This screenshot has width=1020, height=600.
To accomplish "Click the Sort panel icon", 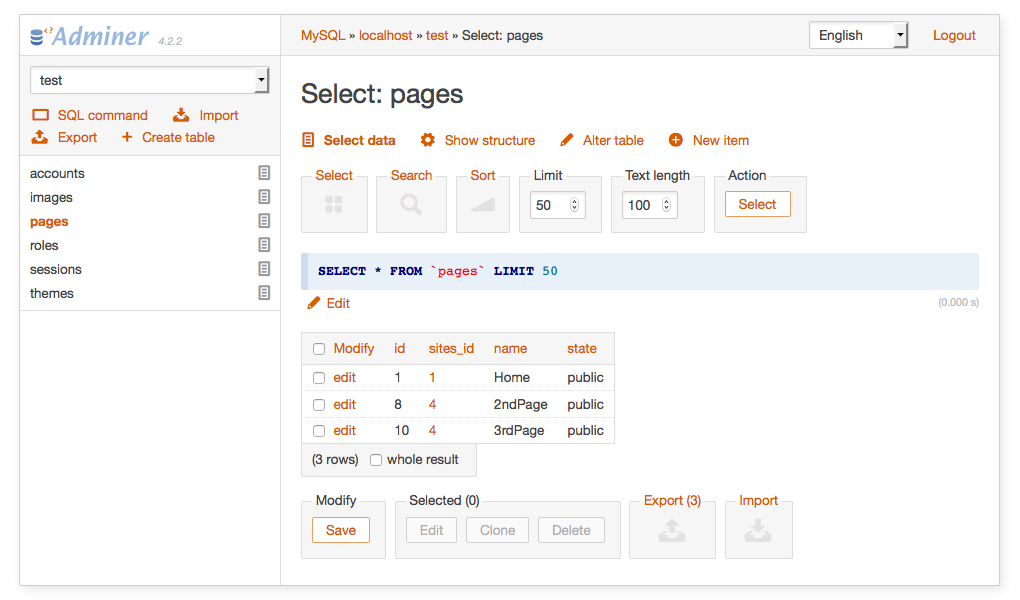I will 483,203.
